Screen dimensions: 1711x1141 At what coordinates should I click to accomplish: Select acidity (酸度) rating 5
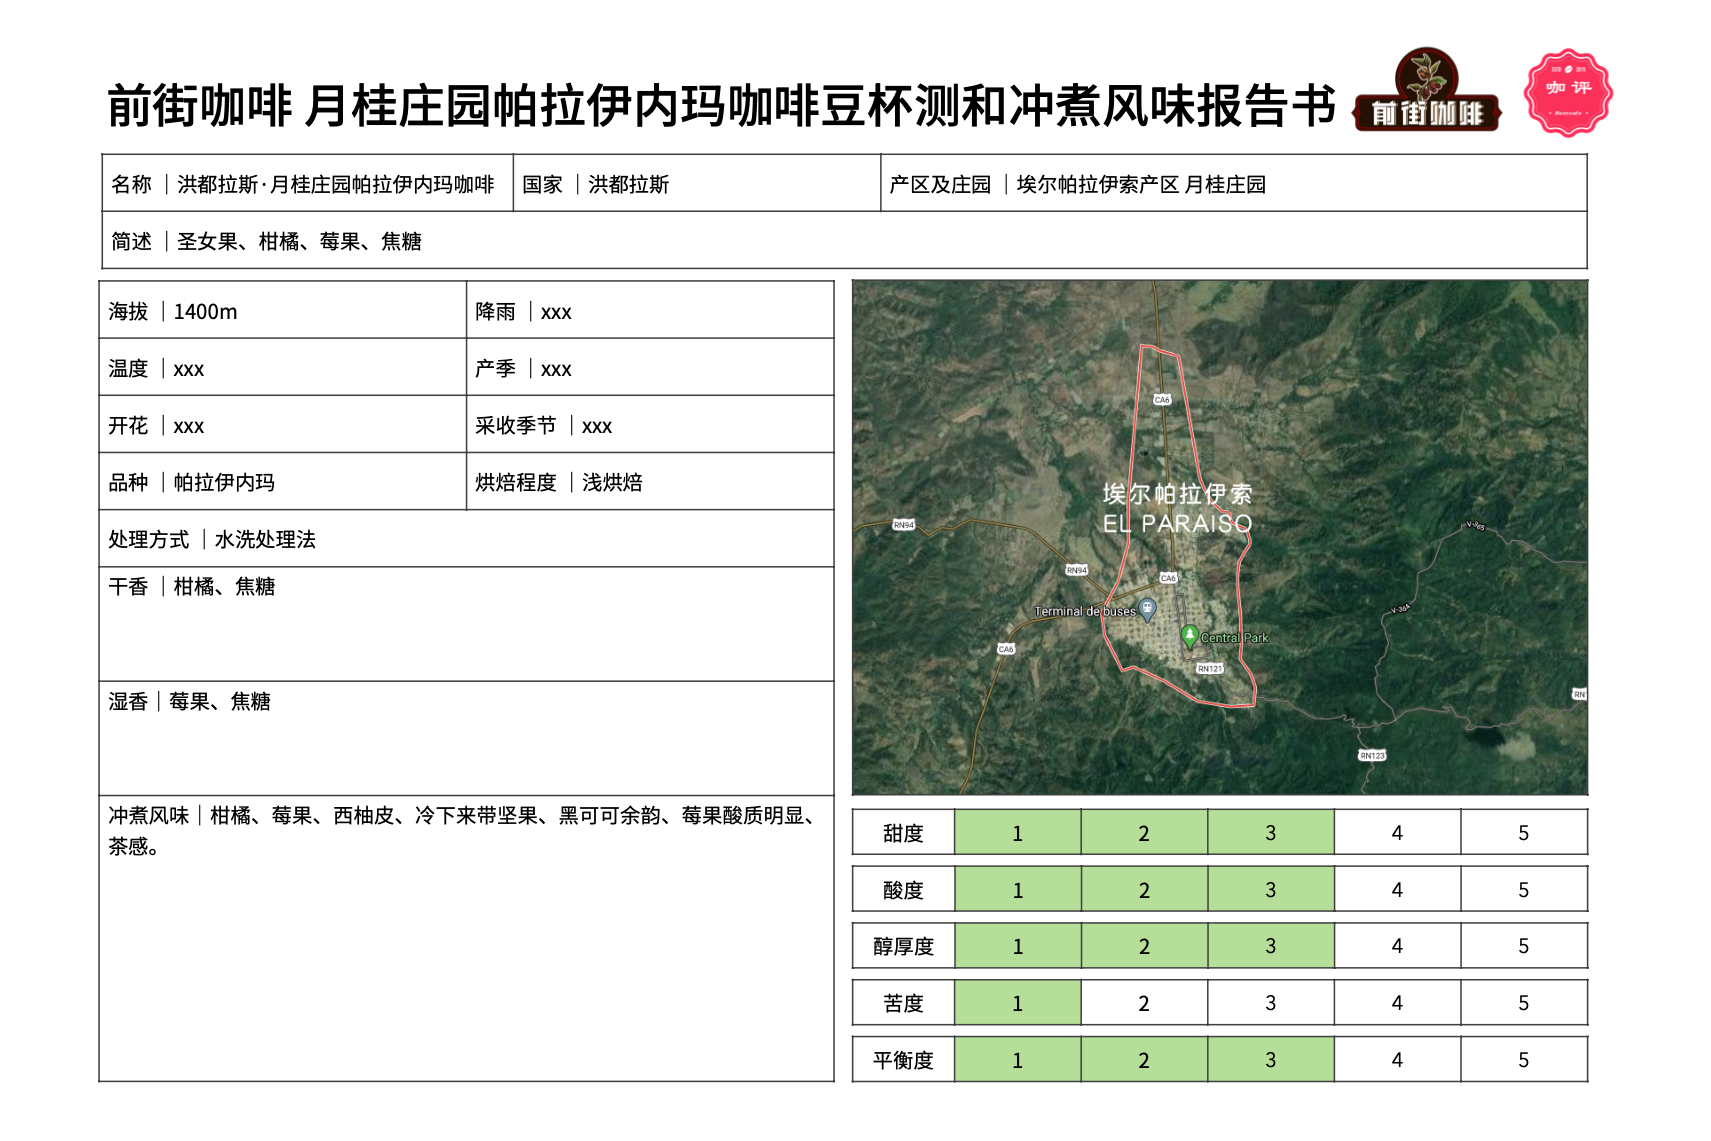coord(1523,890)
